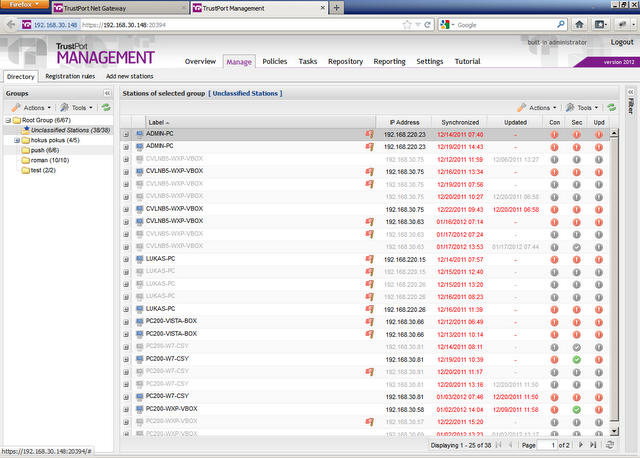Image resolution: width=640 pixels, height=458 pixels.
Task: Collapse the Root Group tree node
Action: [x=7, y=120]
